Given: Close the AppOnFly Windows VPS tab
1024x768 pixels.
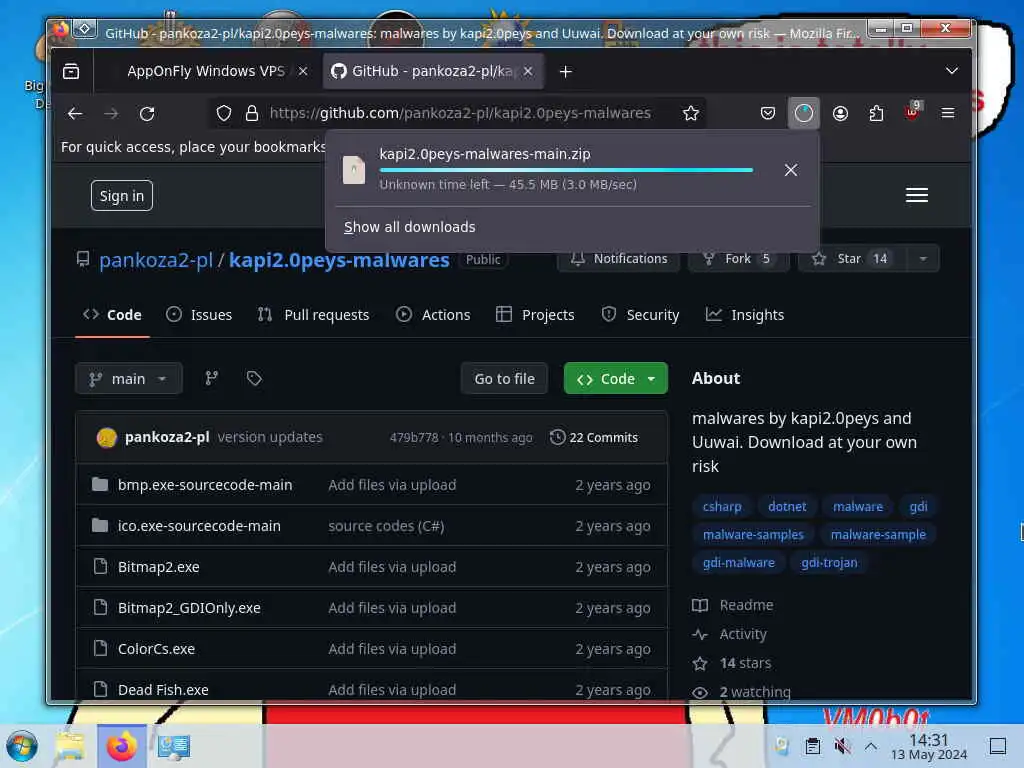Looking at the screenshot, I should [x=303, y=71].
